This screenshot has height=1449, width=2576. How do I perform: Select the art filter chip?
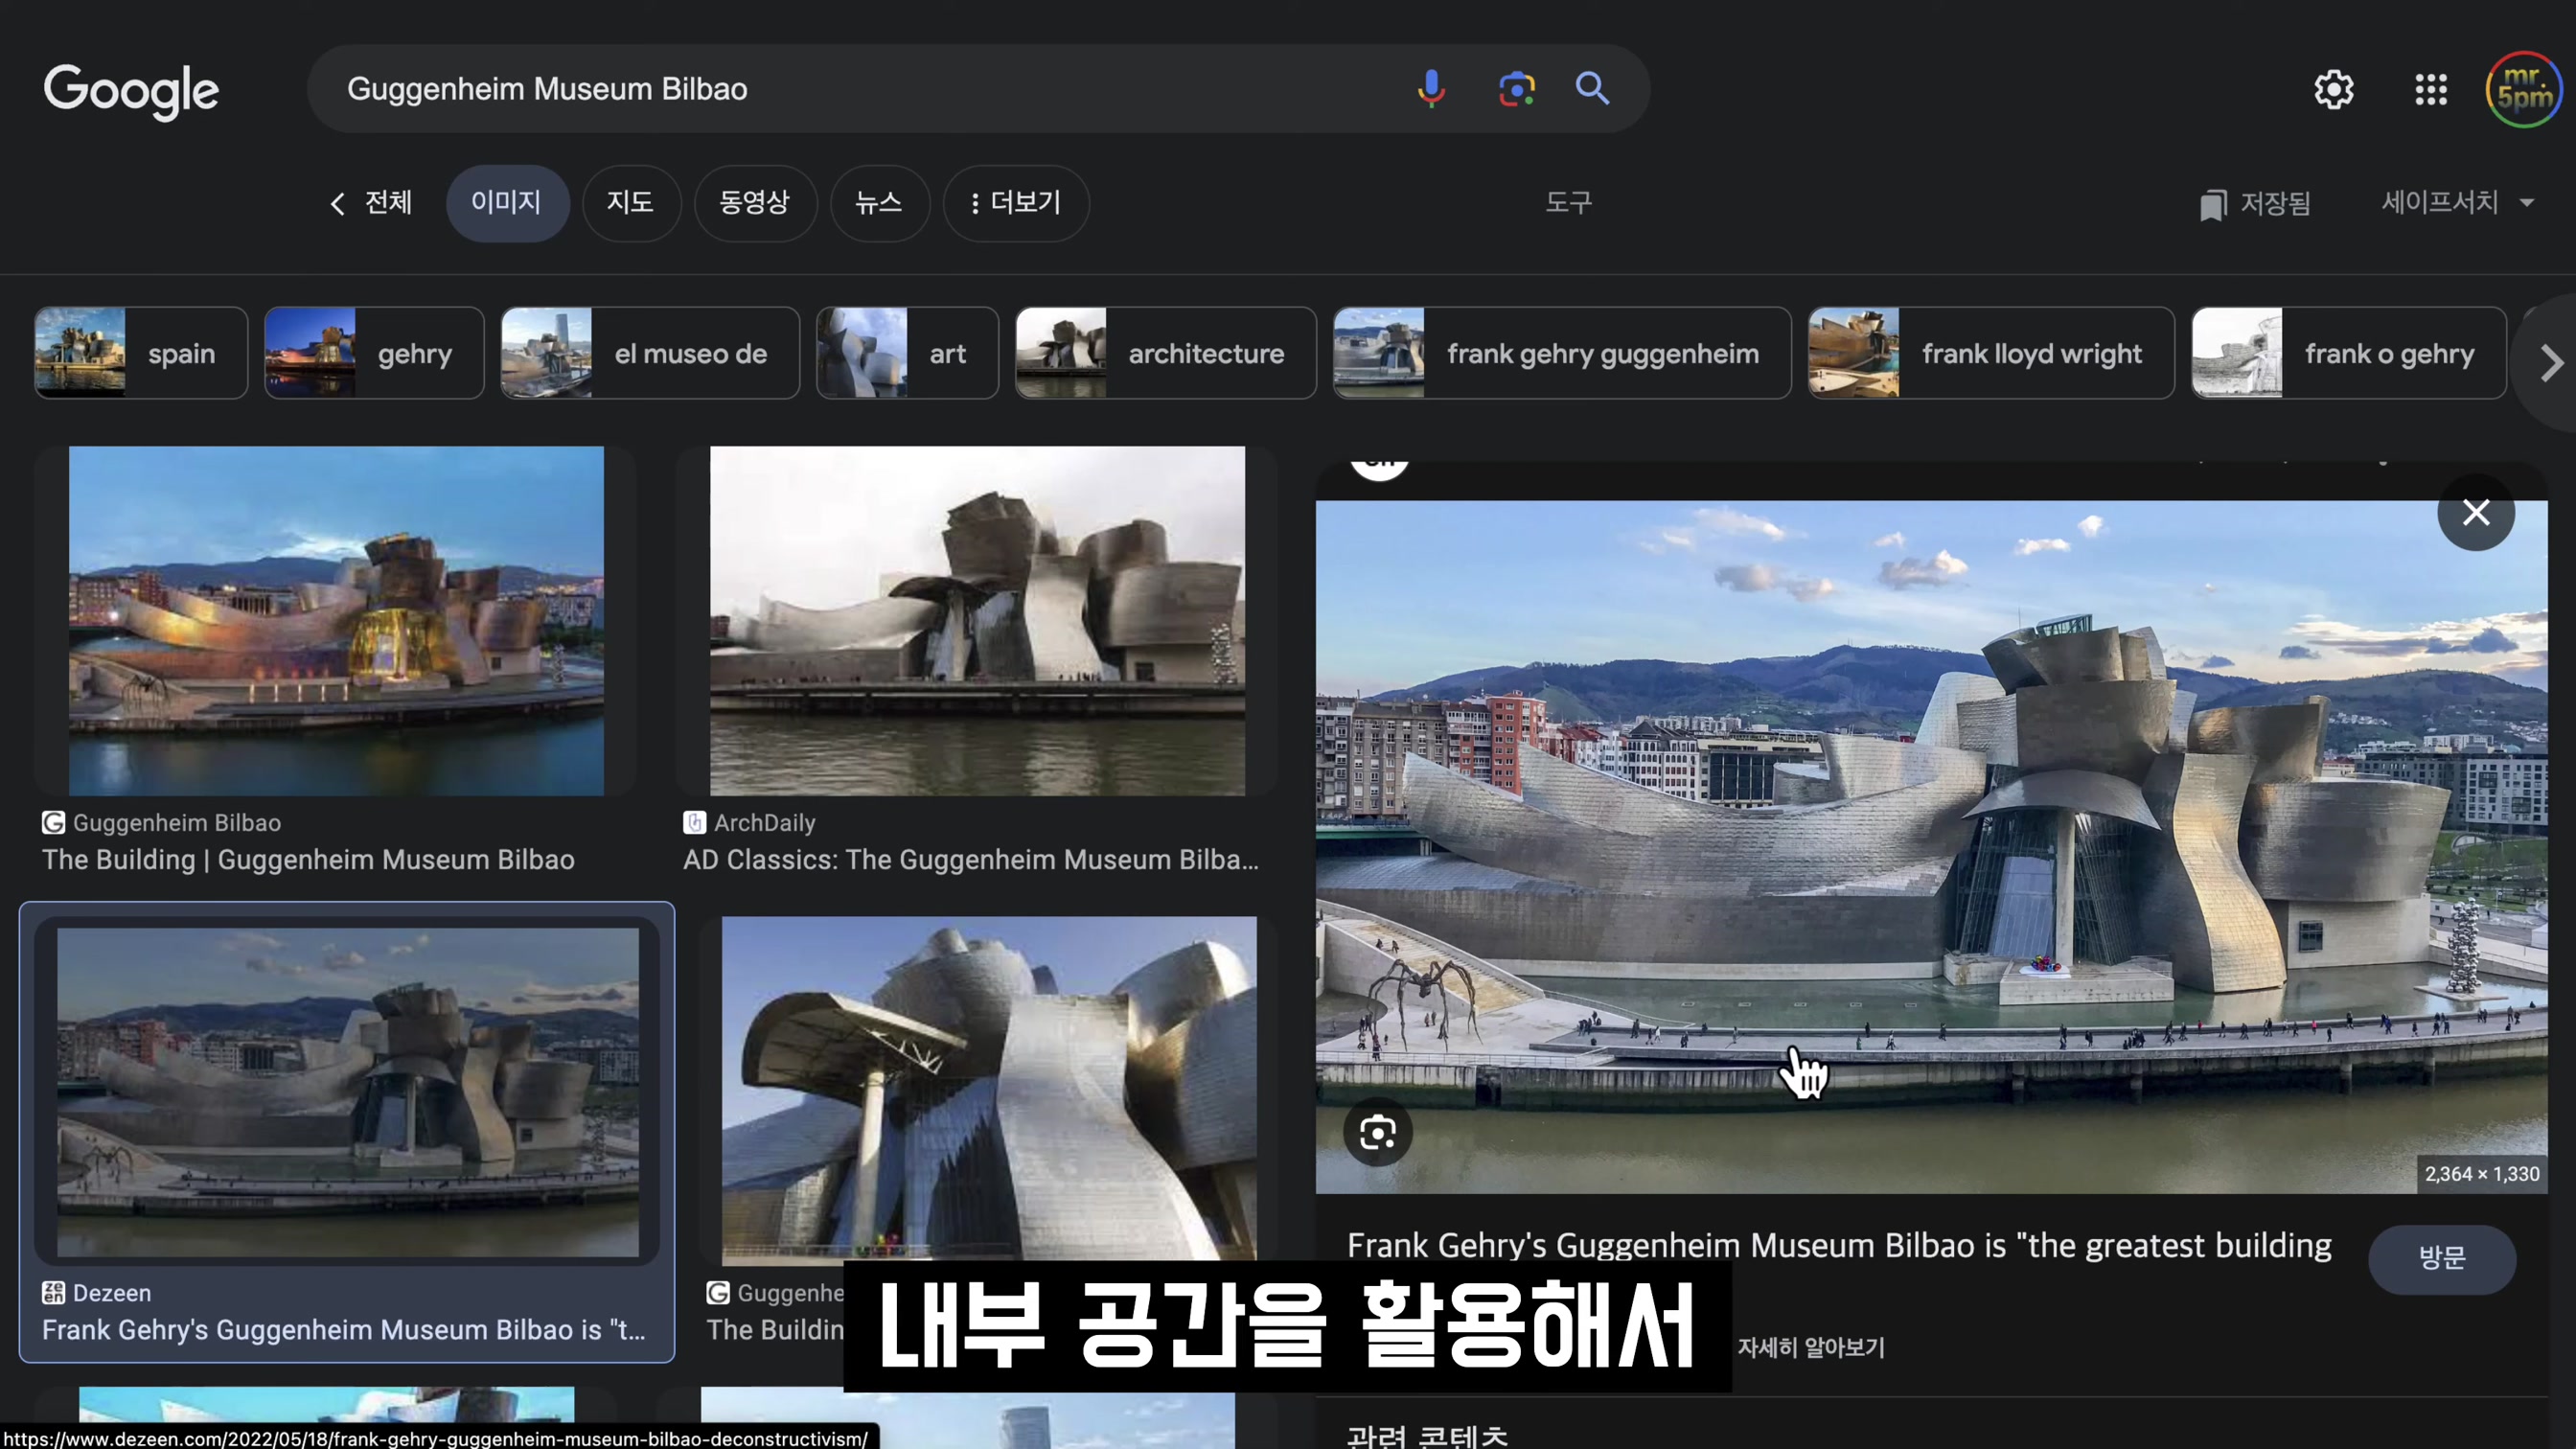(907, 353)
